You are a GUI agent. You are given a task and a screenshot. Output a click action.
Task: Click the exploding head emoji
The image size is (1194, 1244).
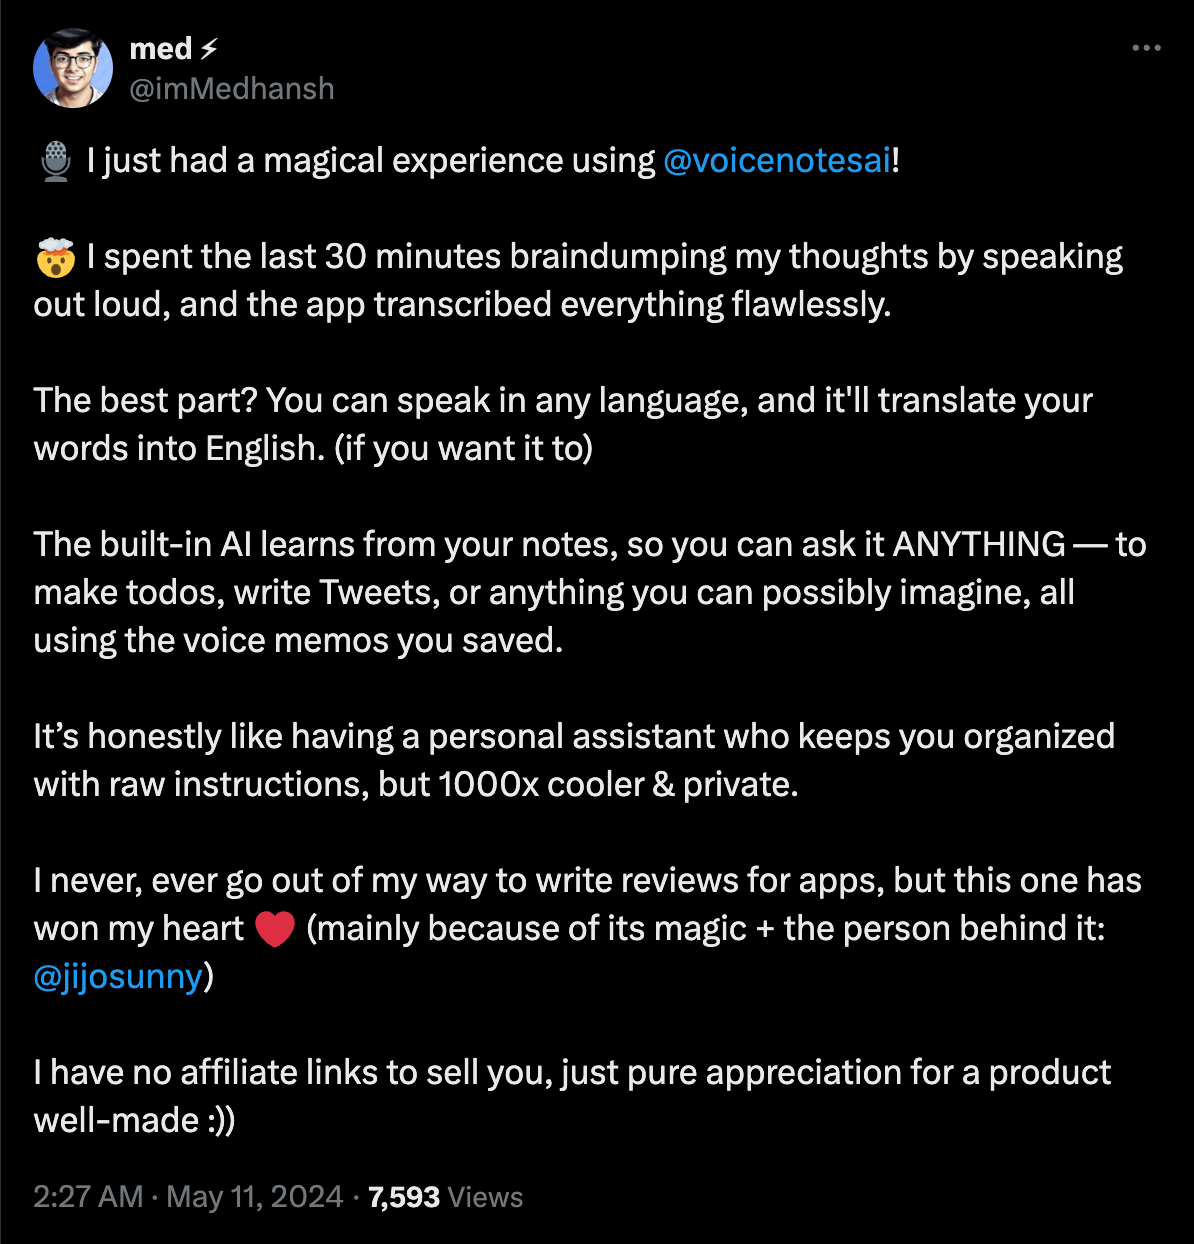pyautogui.click(x=56, y=258)
